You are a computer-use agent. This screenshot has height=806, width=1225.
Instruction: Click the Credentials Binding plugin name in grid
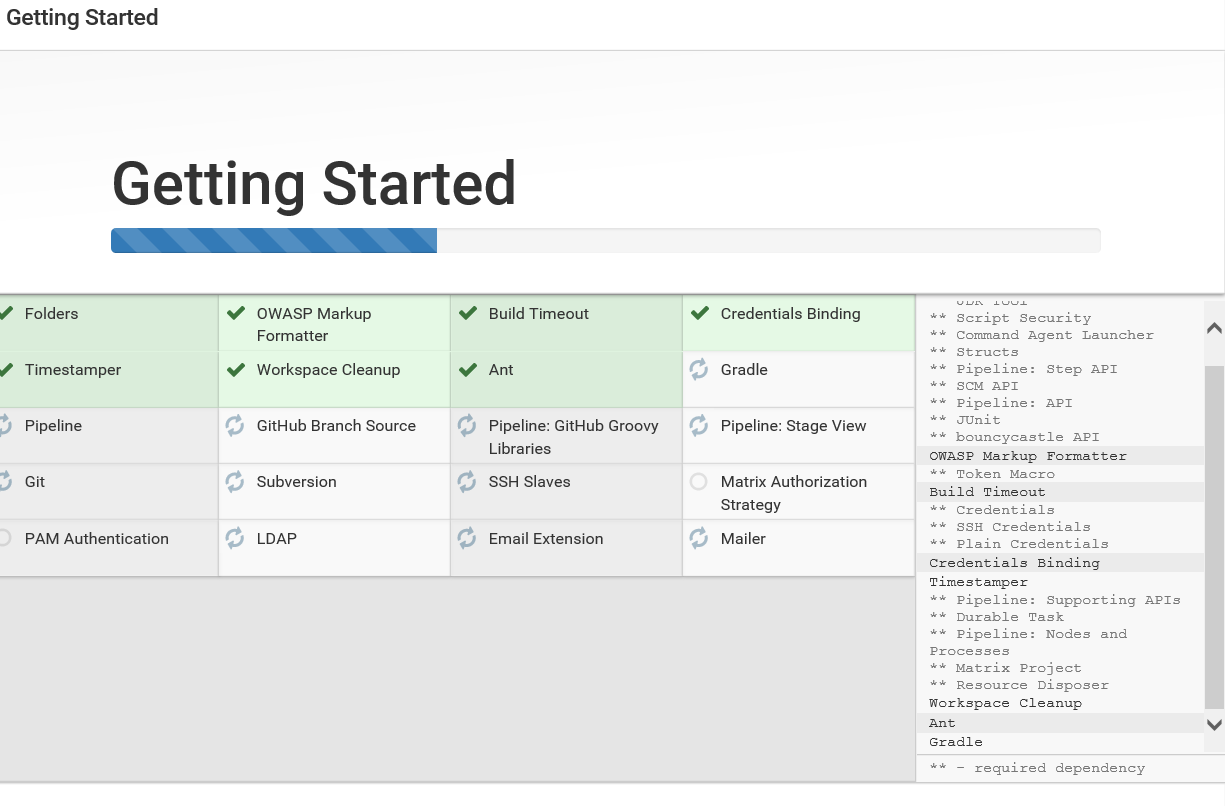(790, 313)
